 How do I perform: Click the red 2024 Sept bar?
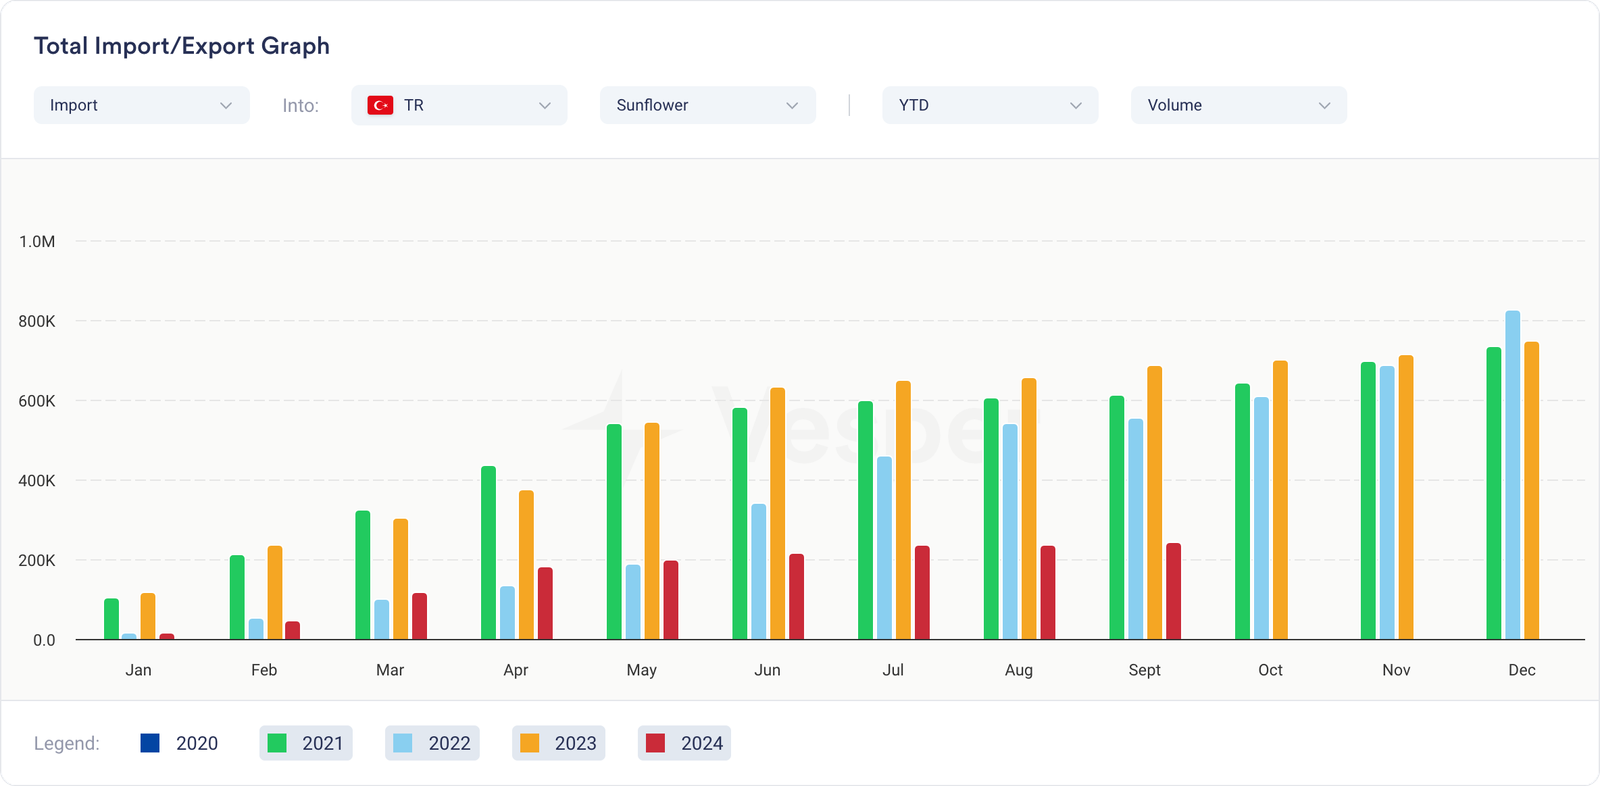pos(1174,592)
